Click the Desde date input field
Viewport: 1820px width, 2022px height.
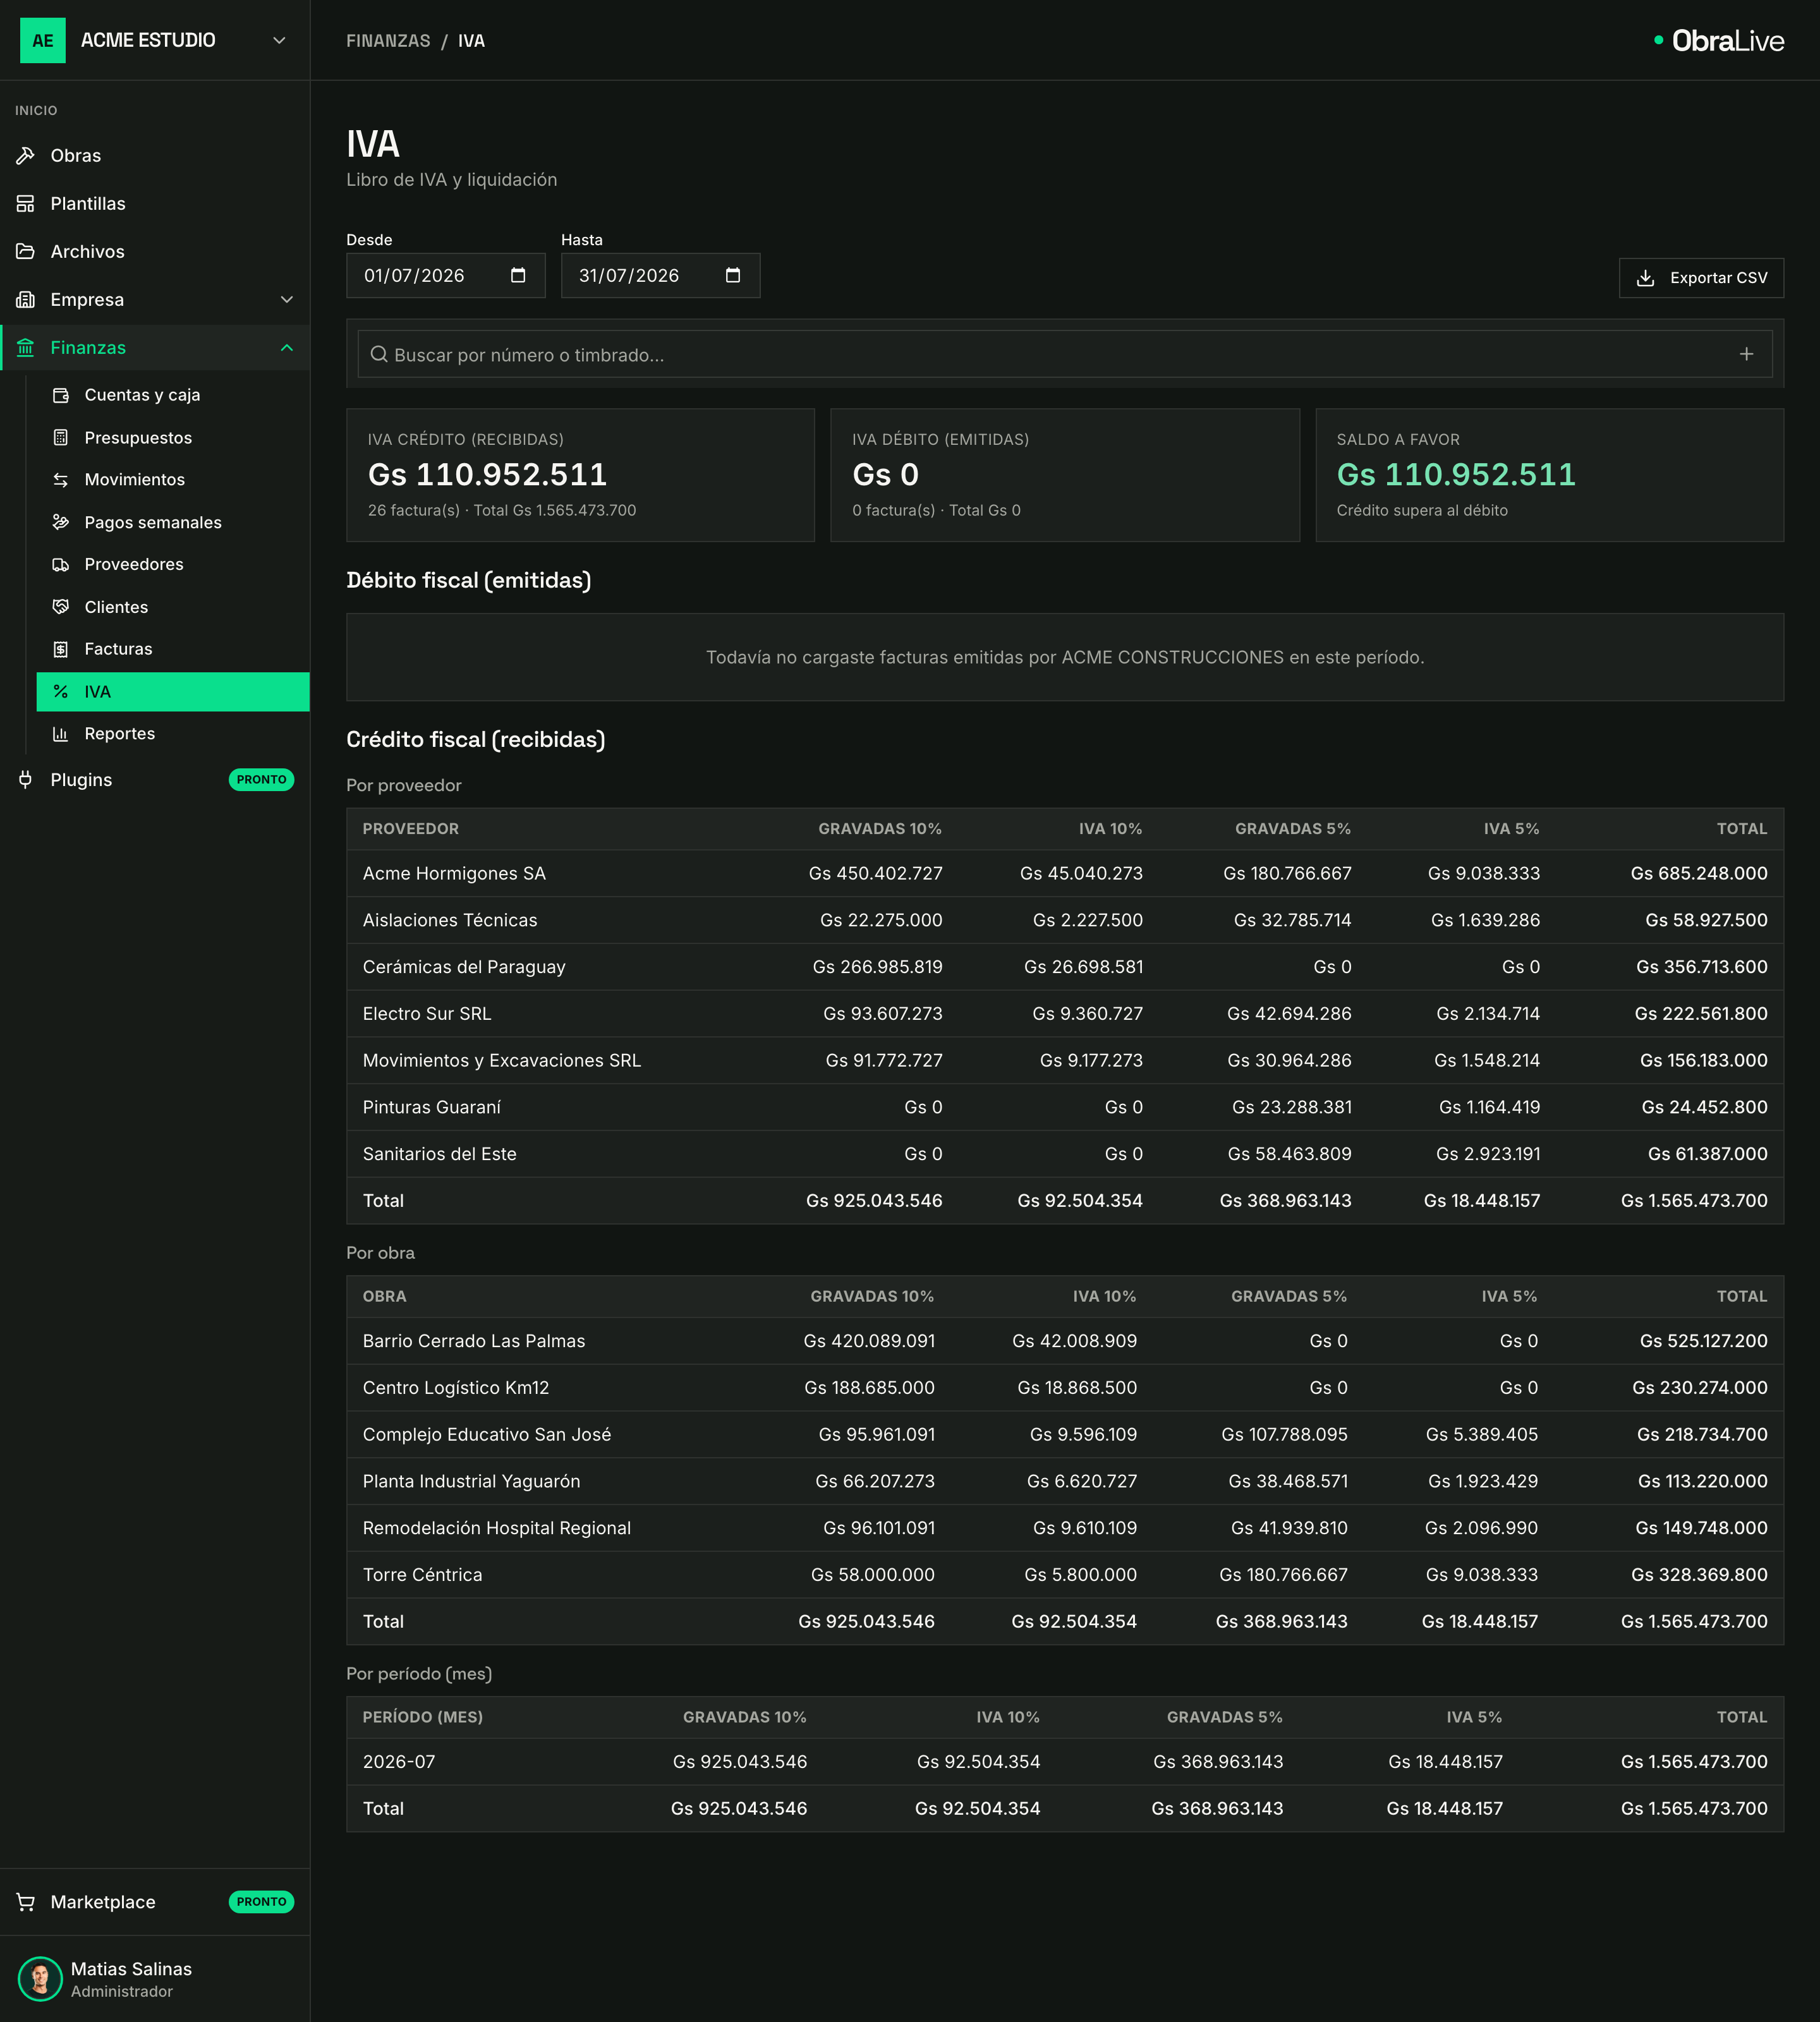coord(446,275)
